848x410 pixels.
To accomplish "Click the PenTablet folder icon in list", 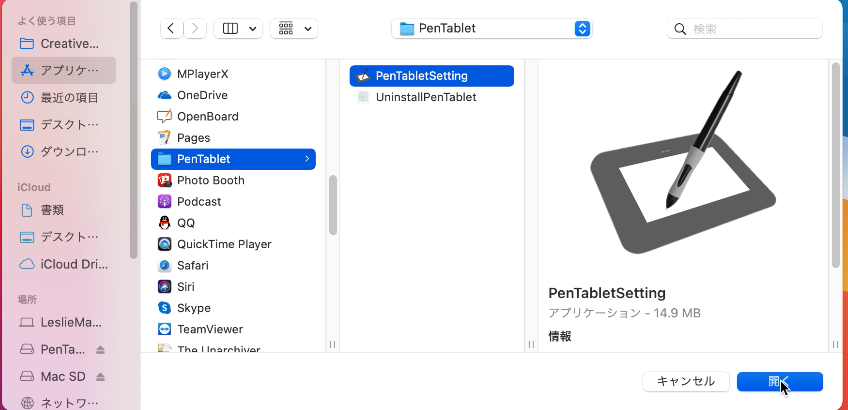I will click(164, 159).
